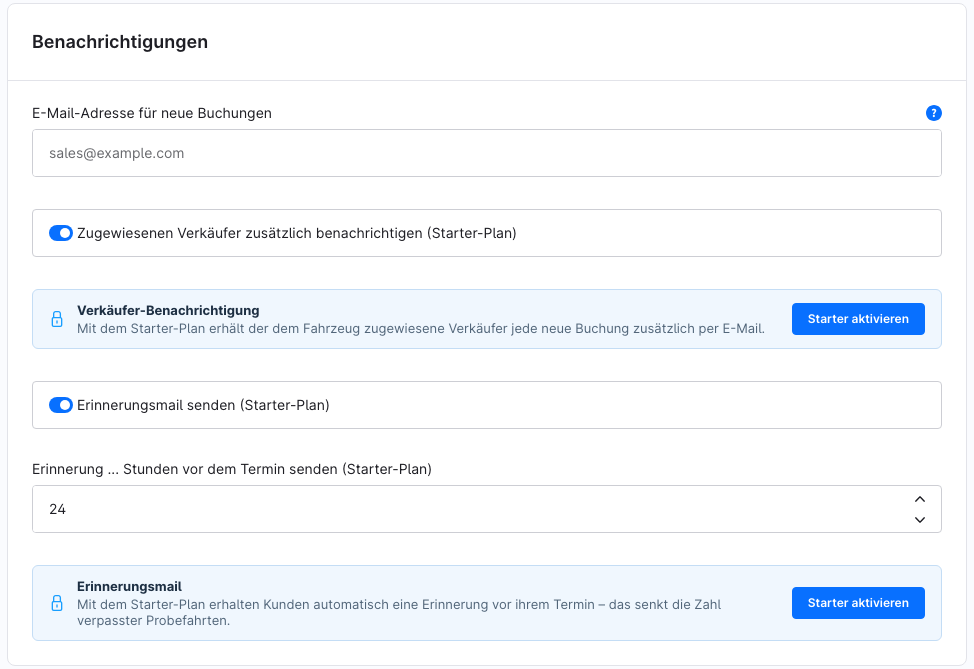
Task: Focus the reminder hours field showing 24
Action: [486, 509]
